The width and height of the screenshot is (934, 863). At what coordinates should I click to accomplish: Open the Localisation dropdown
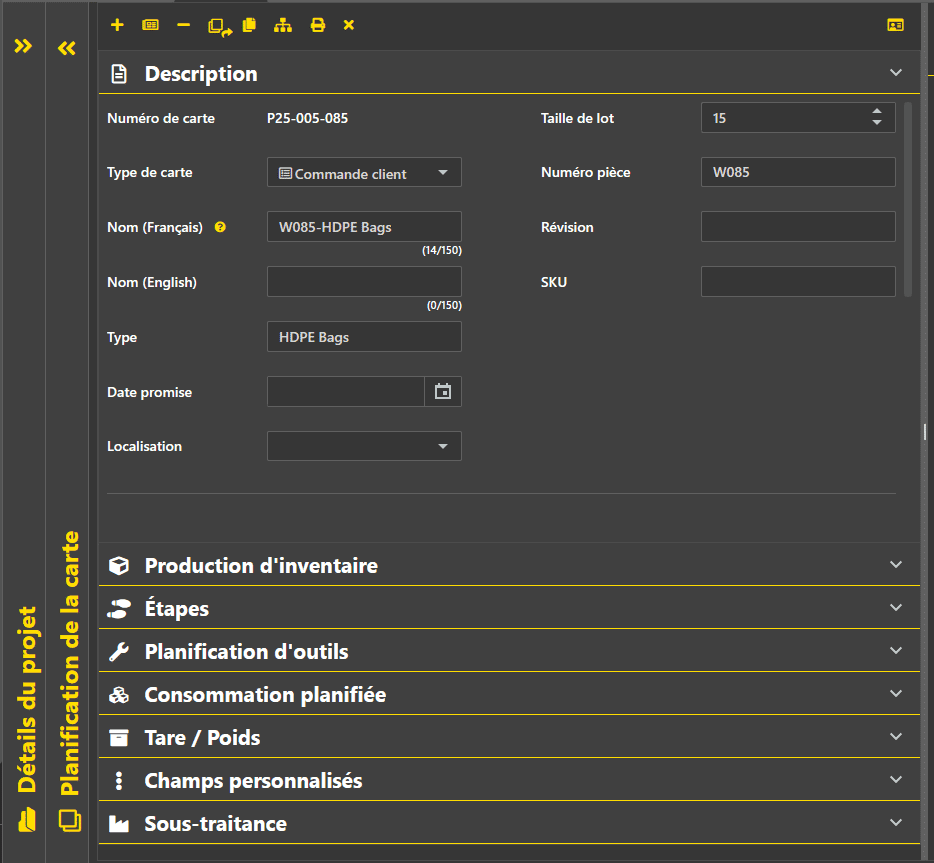coord(364,446)
